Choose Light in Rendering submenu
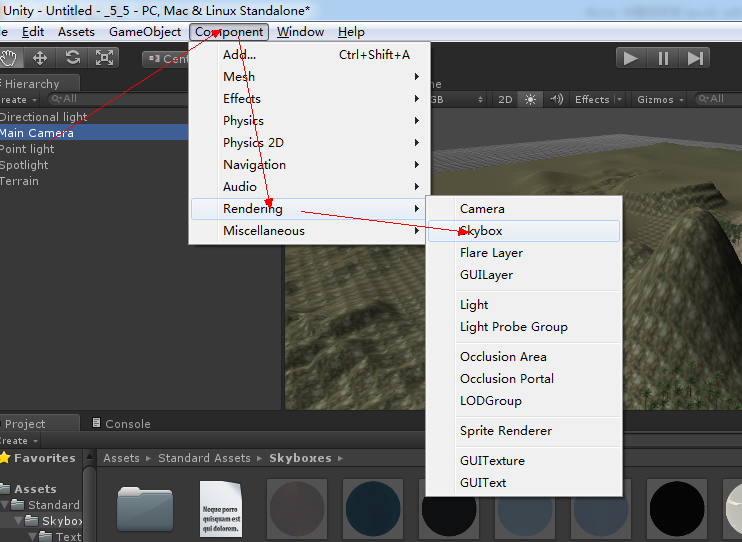The image size is (742, 542). coord(524,305)
